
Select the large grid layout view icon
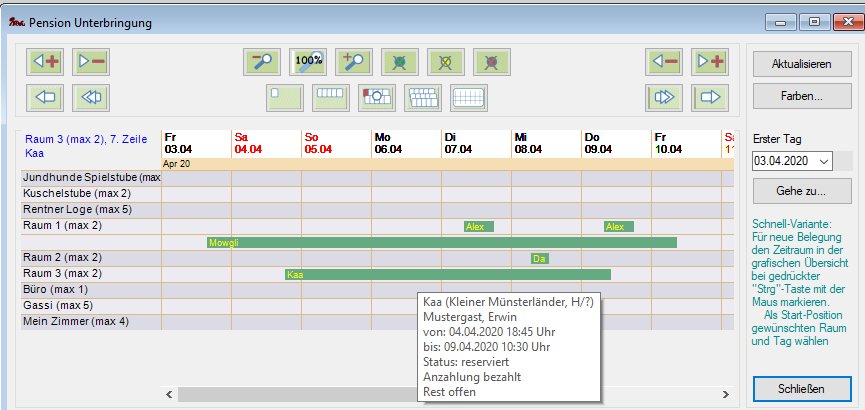(469, 98)
